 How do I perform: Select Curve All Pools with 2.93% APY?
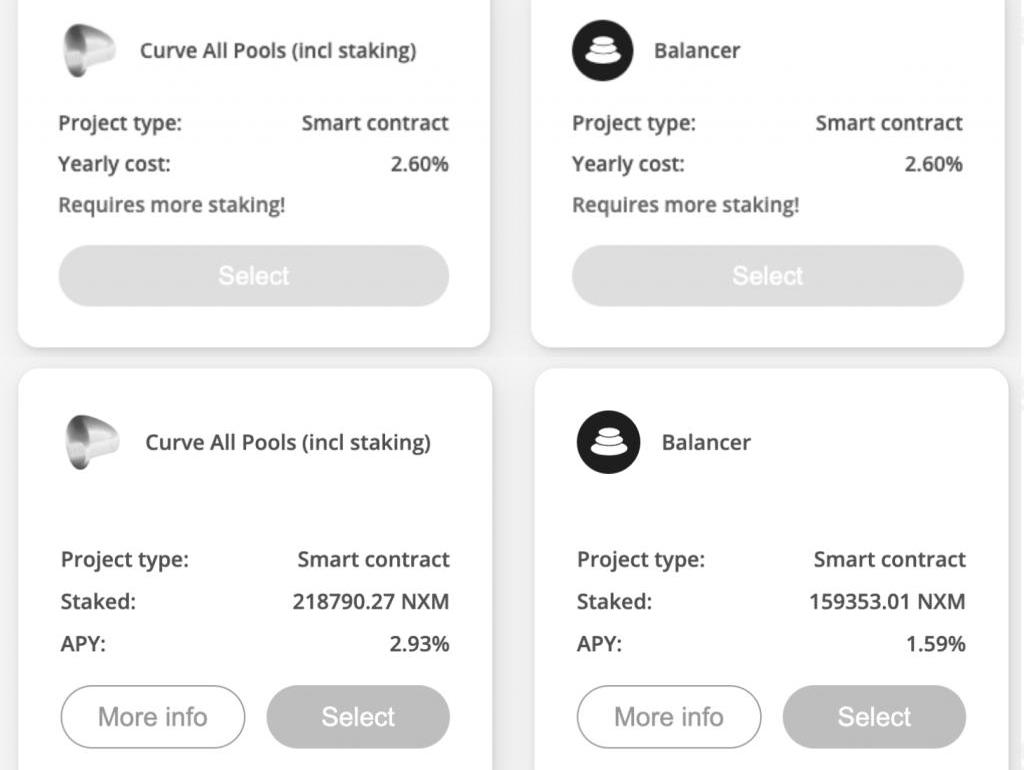tap(358, 716)
